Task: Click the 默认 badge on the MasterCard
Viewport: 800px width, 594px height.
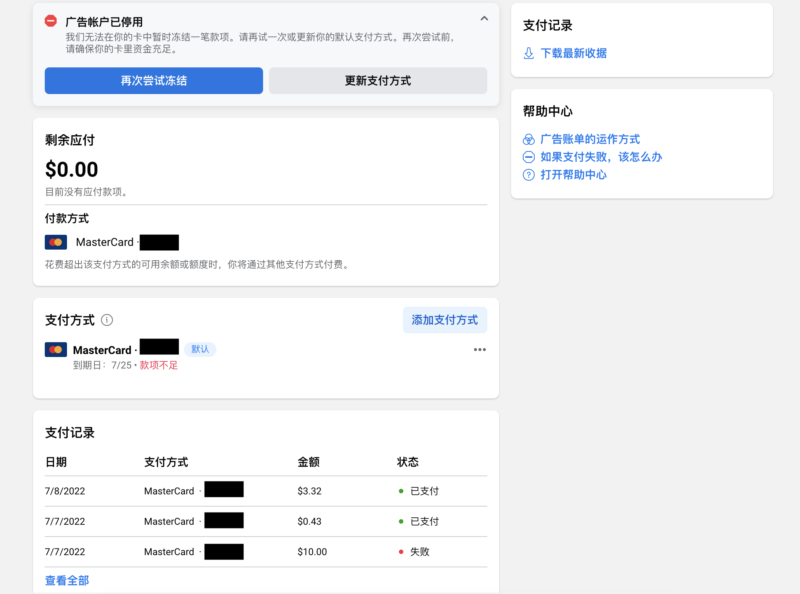Action: 200,349
